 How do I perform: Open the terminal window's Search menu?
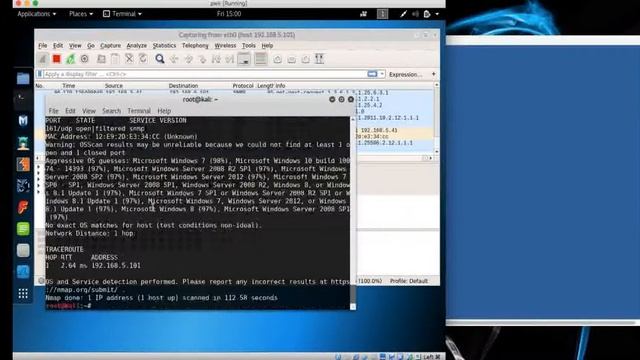111,111
